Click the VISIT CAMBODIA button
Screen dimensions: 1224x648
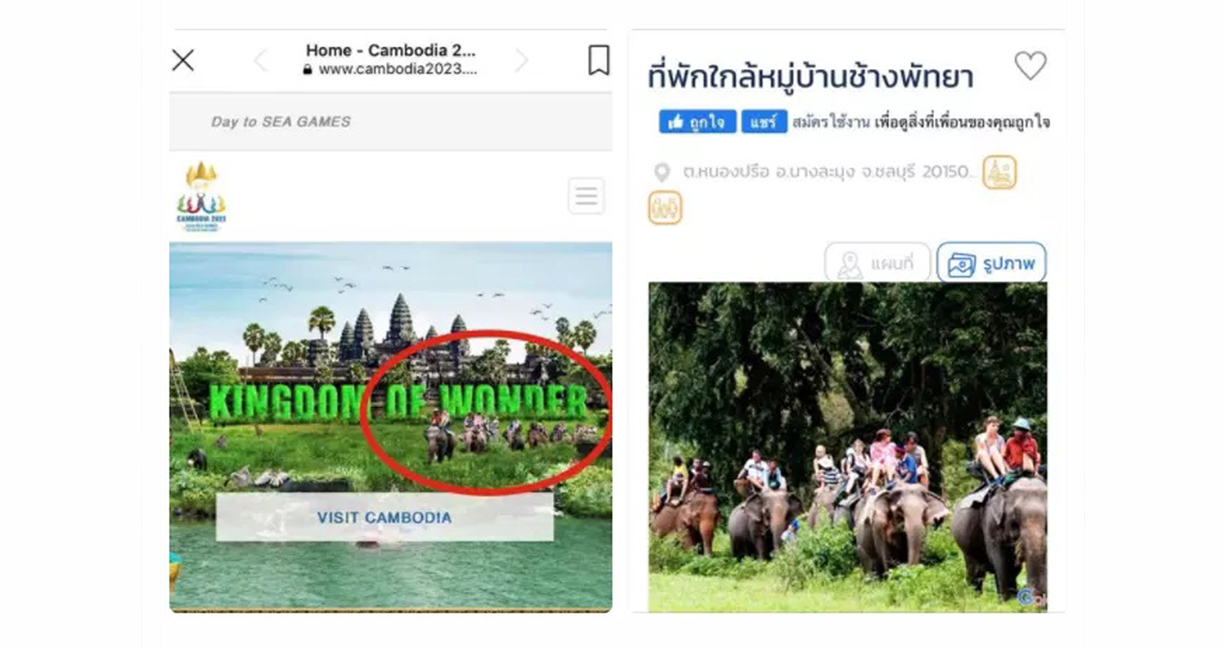click(x=385, y=518)
